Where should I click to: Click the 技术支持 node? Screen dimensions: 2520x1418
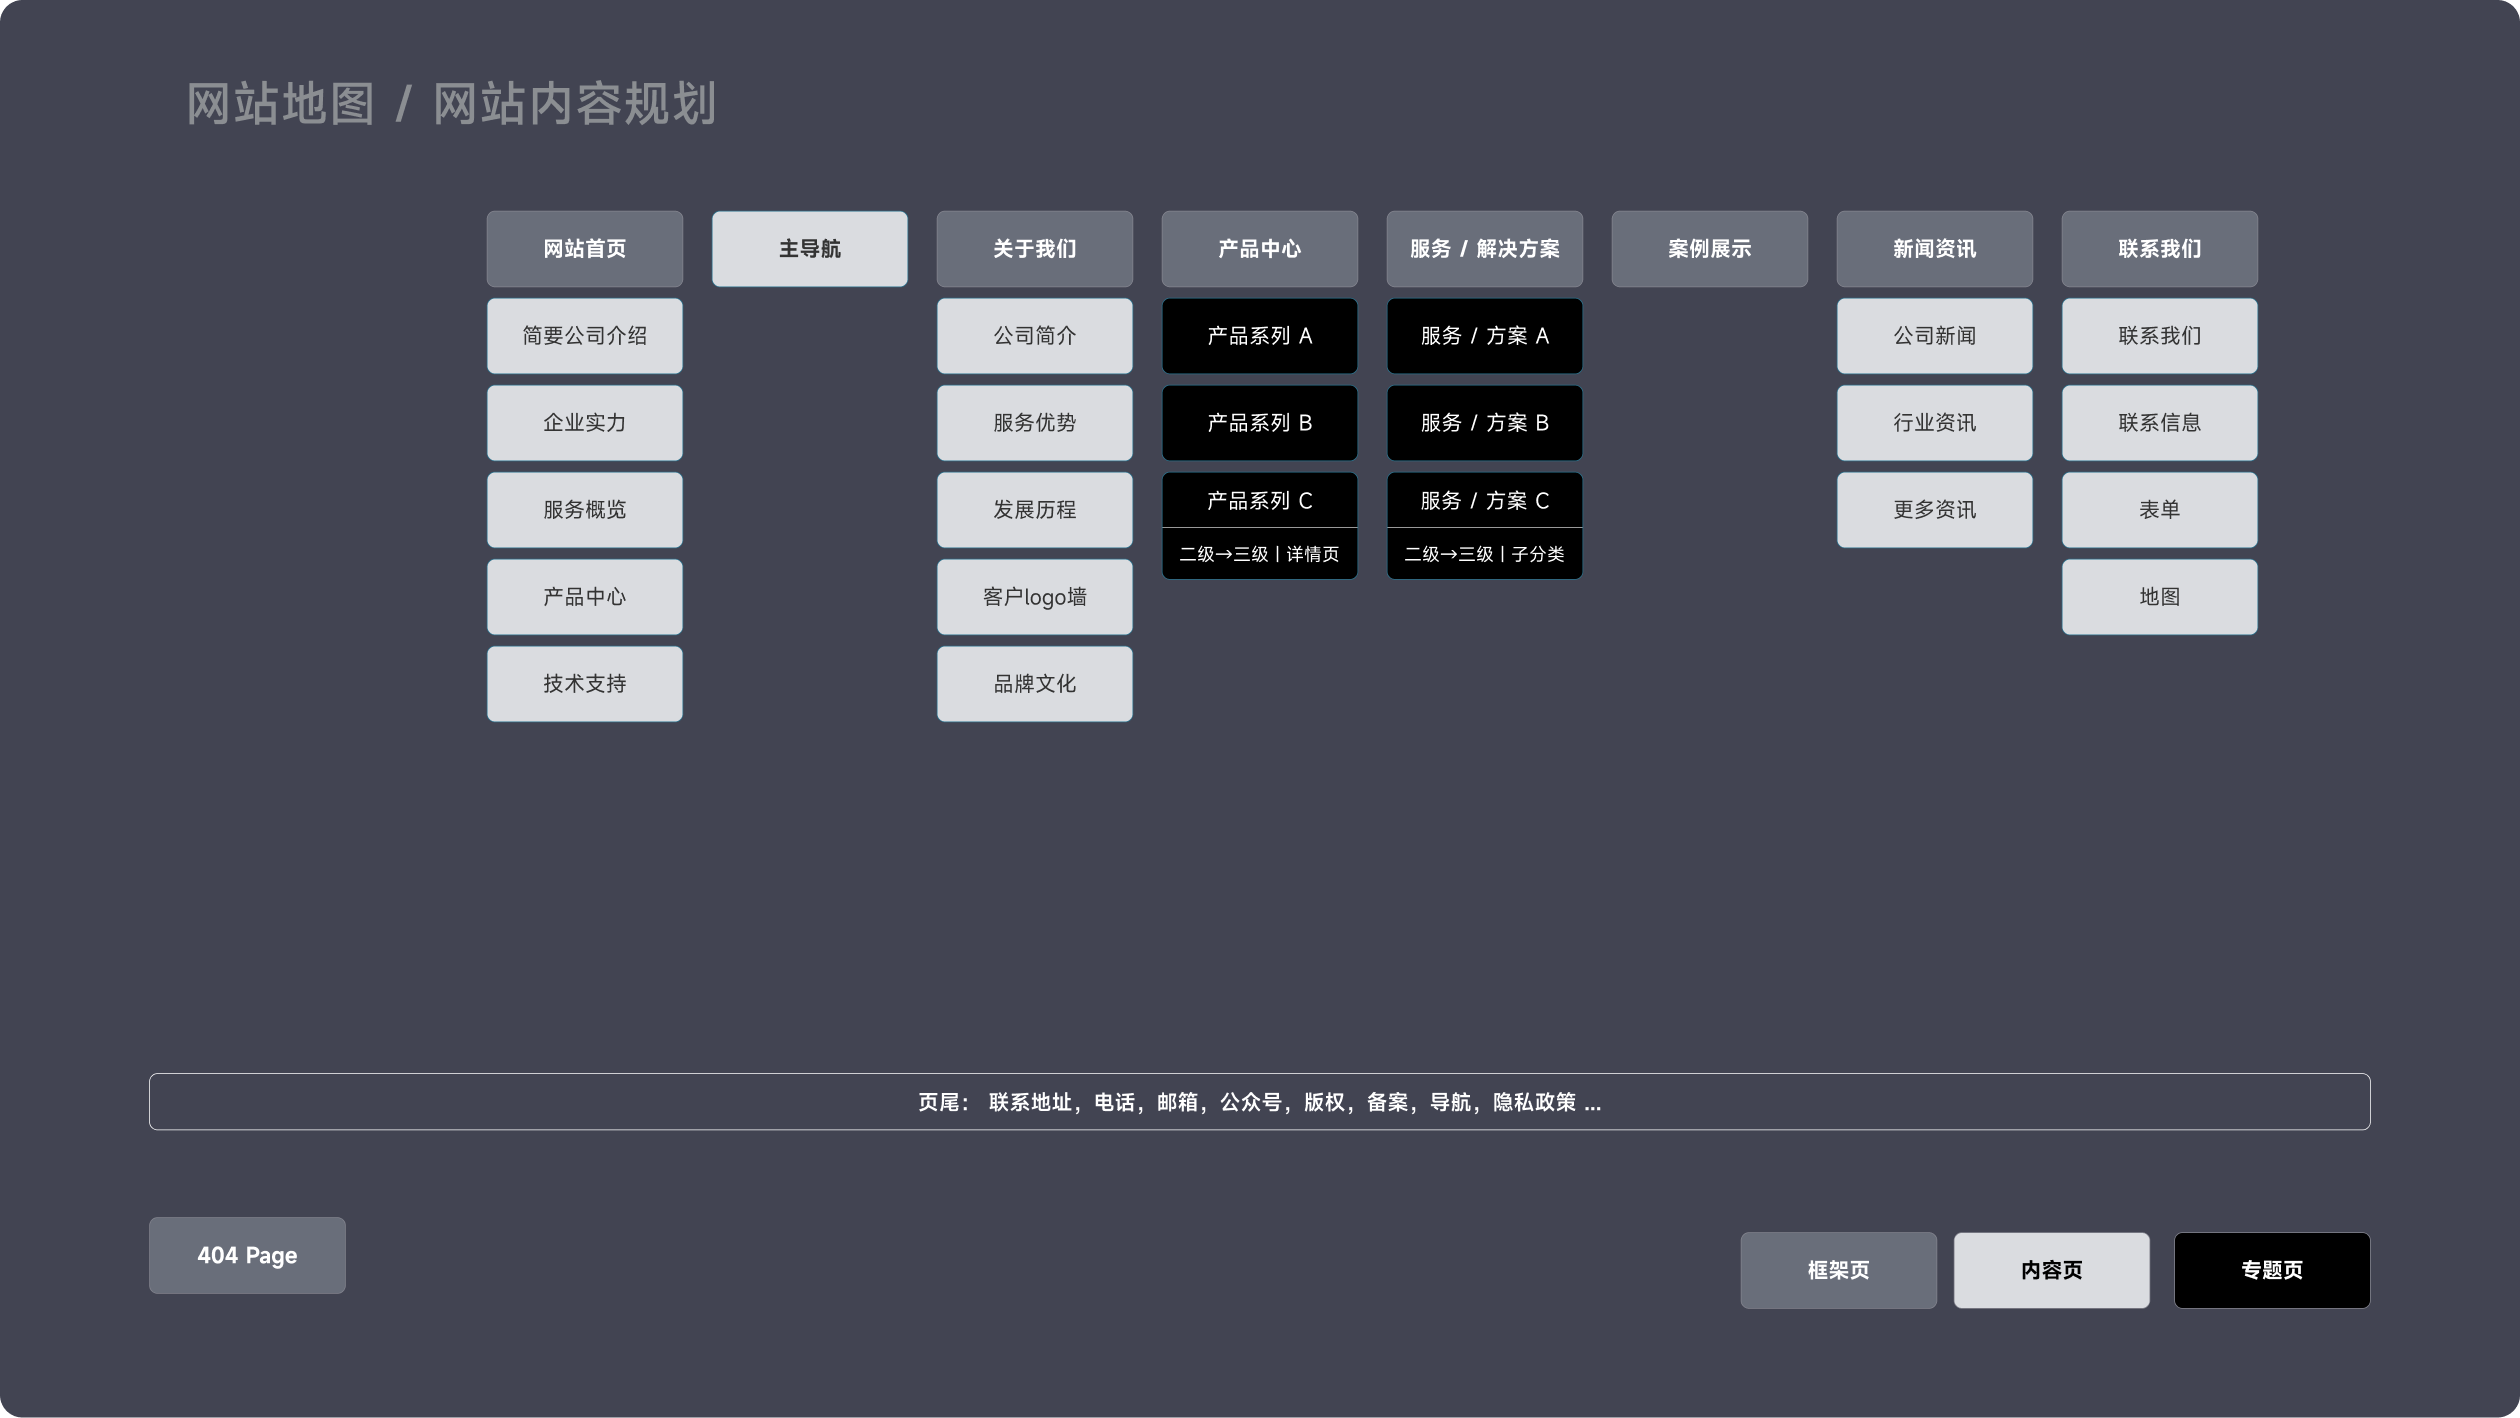click(584, 683)
